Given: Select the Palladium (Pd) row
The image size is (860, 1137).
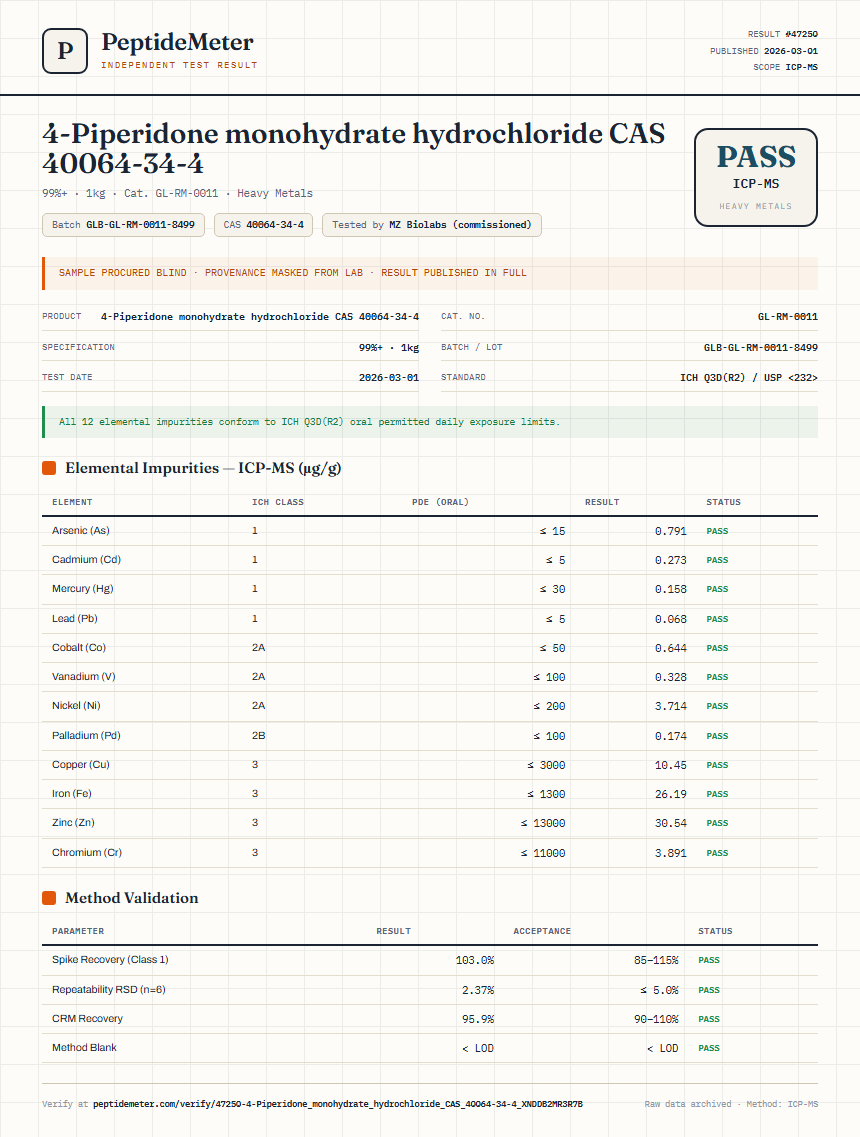Looking at the screenshot, I should coord(430,735).
